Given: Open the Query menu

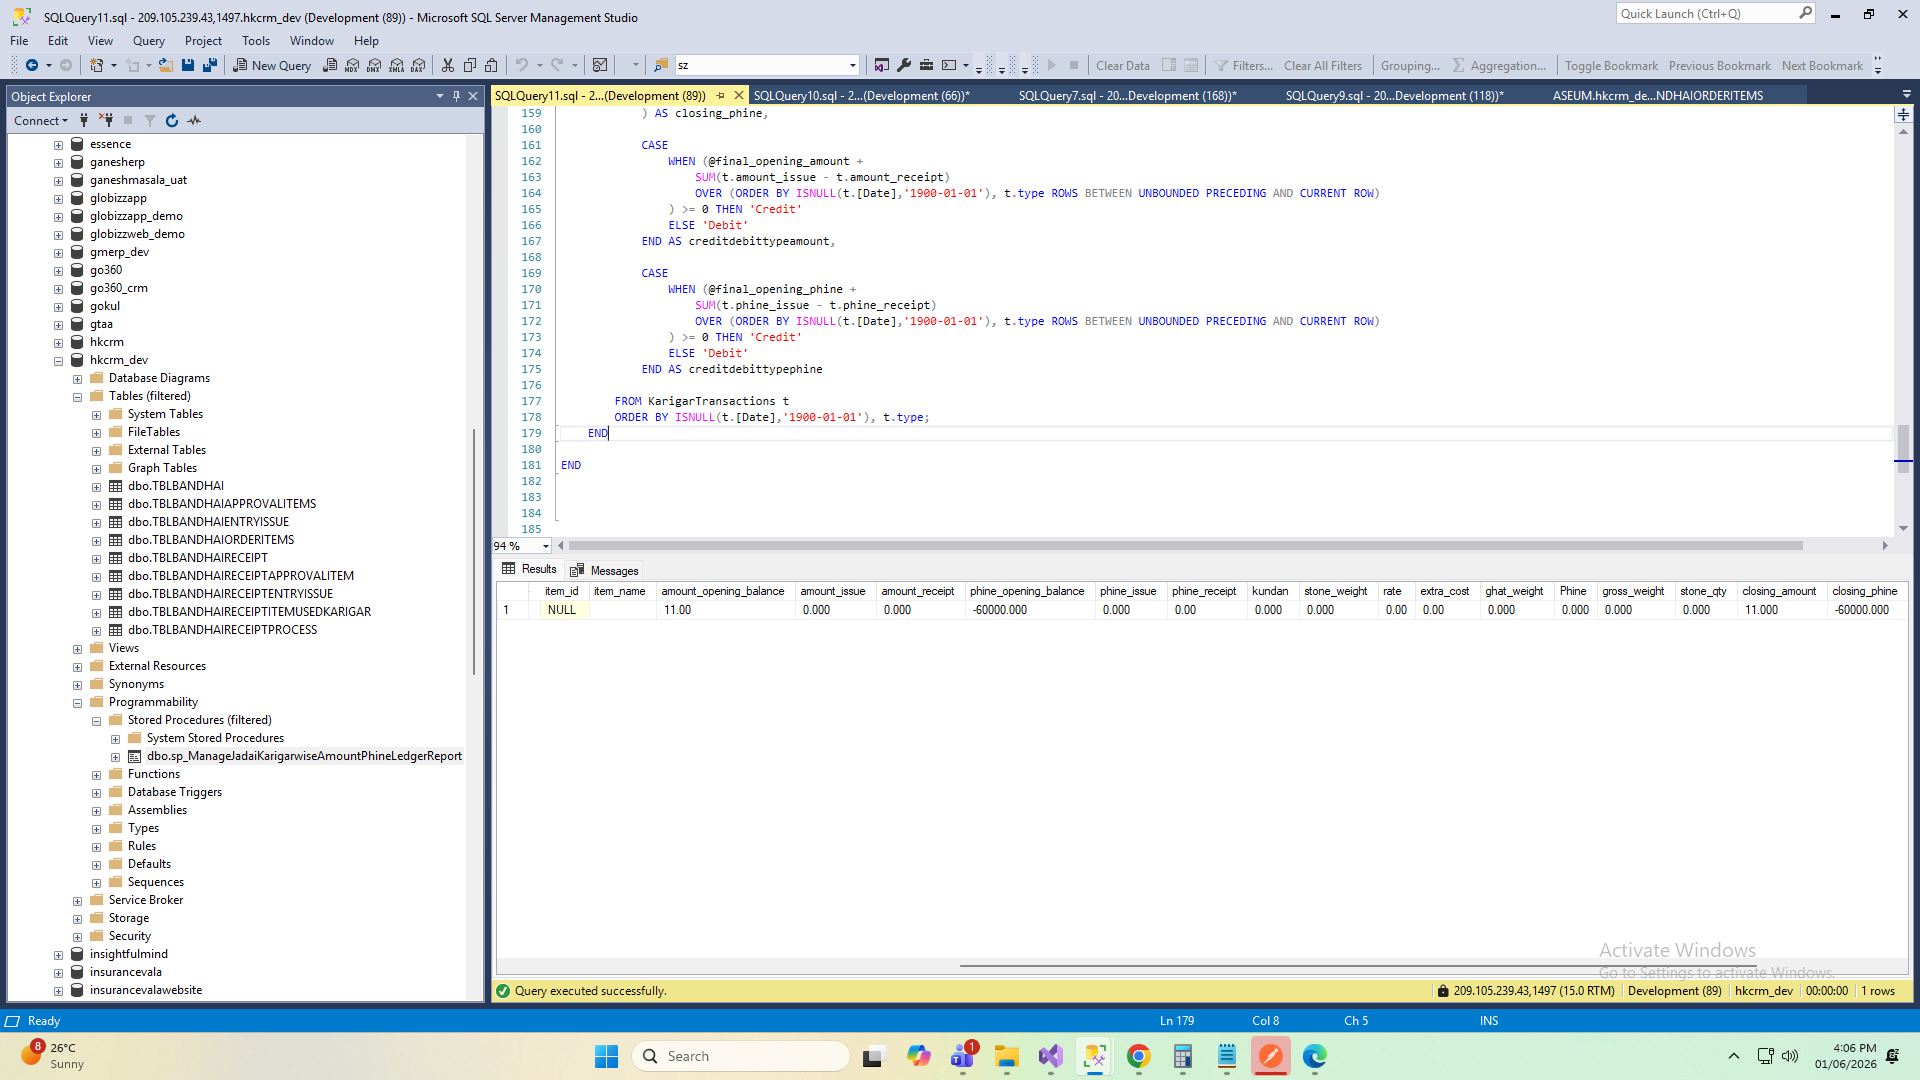Looking at the screenshot, I should point(148,41).
